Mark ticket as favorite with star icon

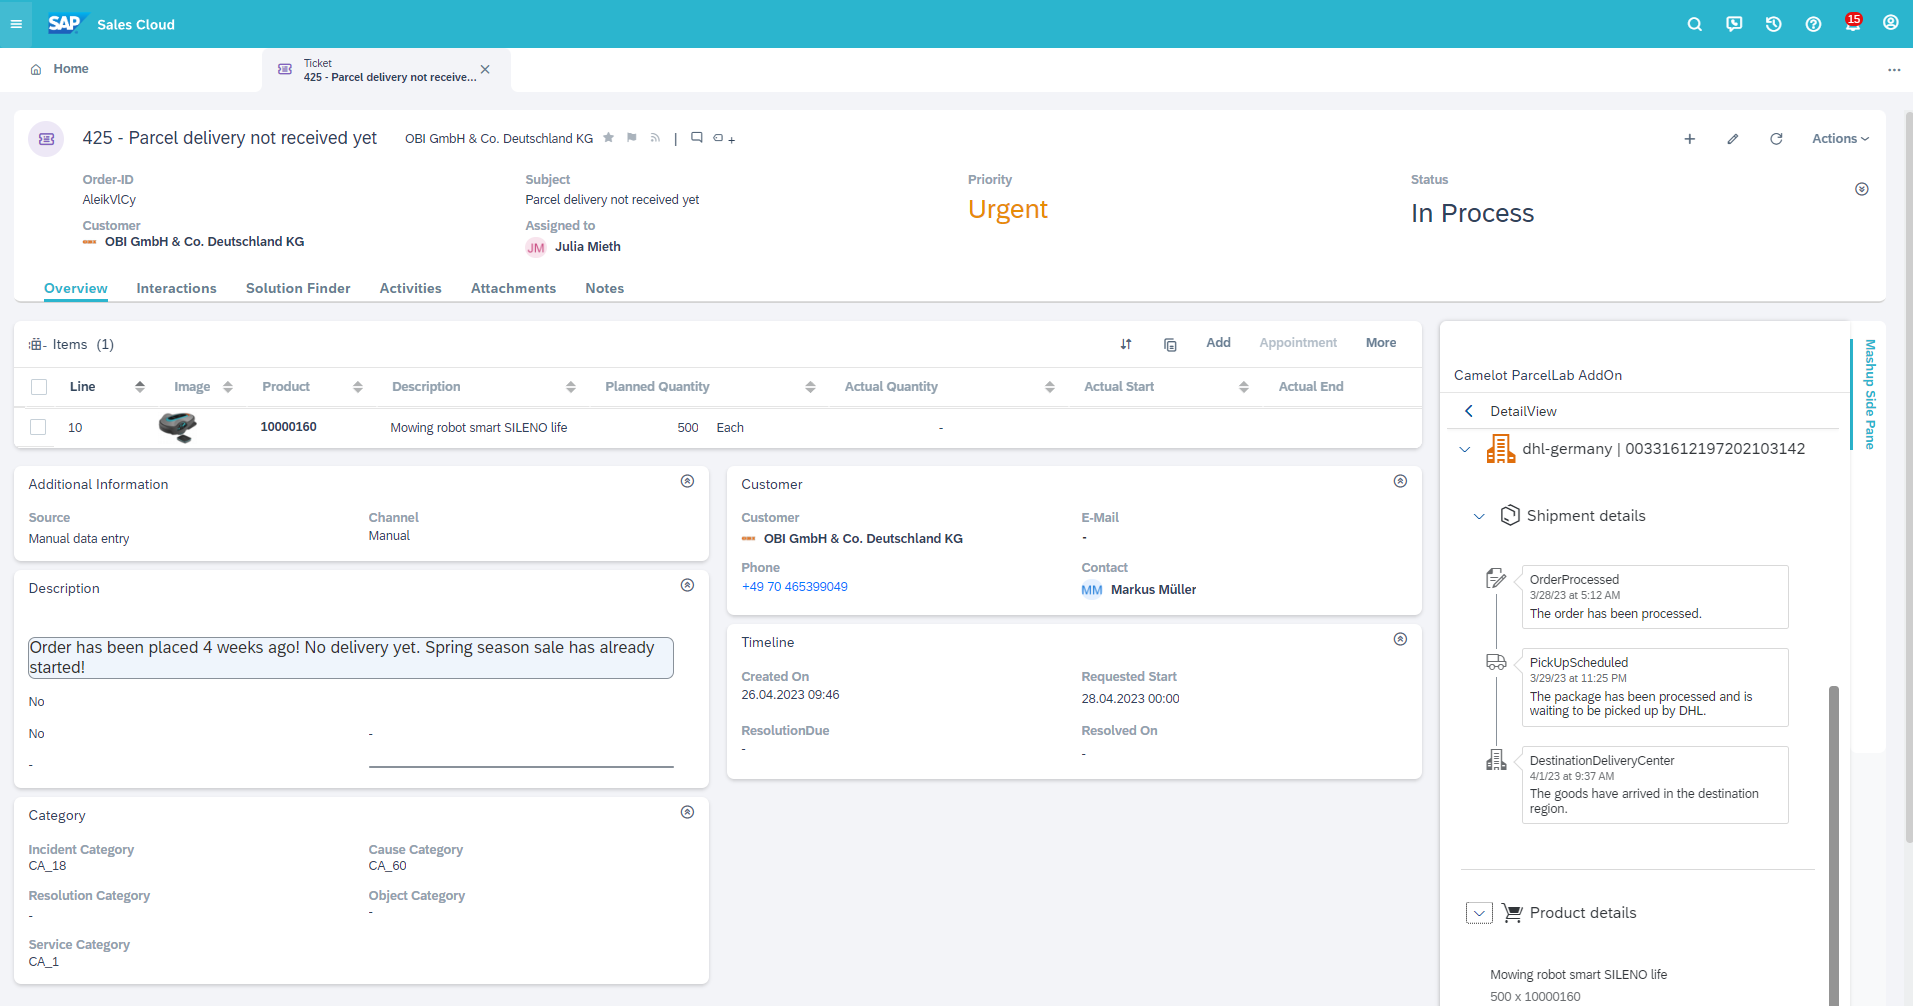608,138
